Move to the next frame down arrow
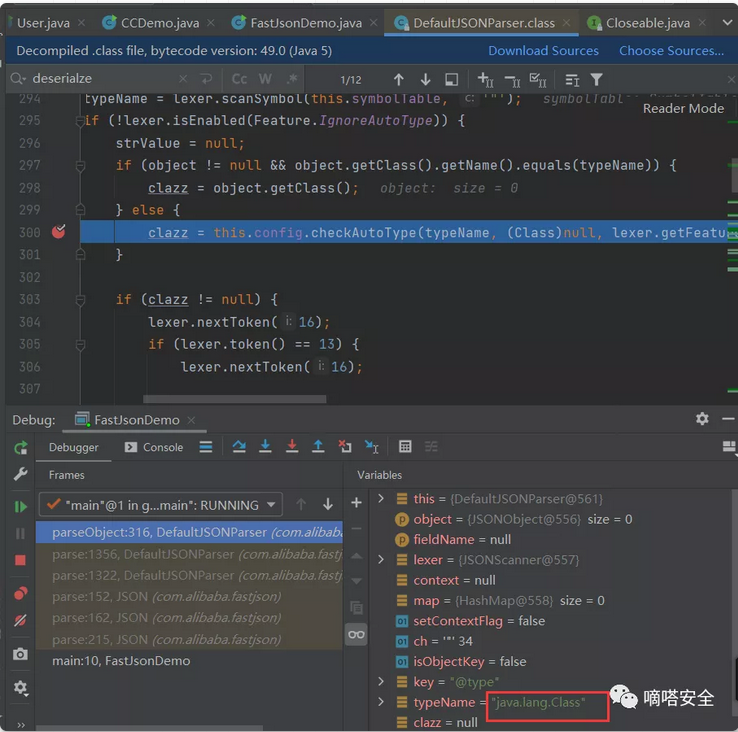The height and width of the screenshot is (732, 738). point(328,505)
